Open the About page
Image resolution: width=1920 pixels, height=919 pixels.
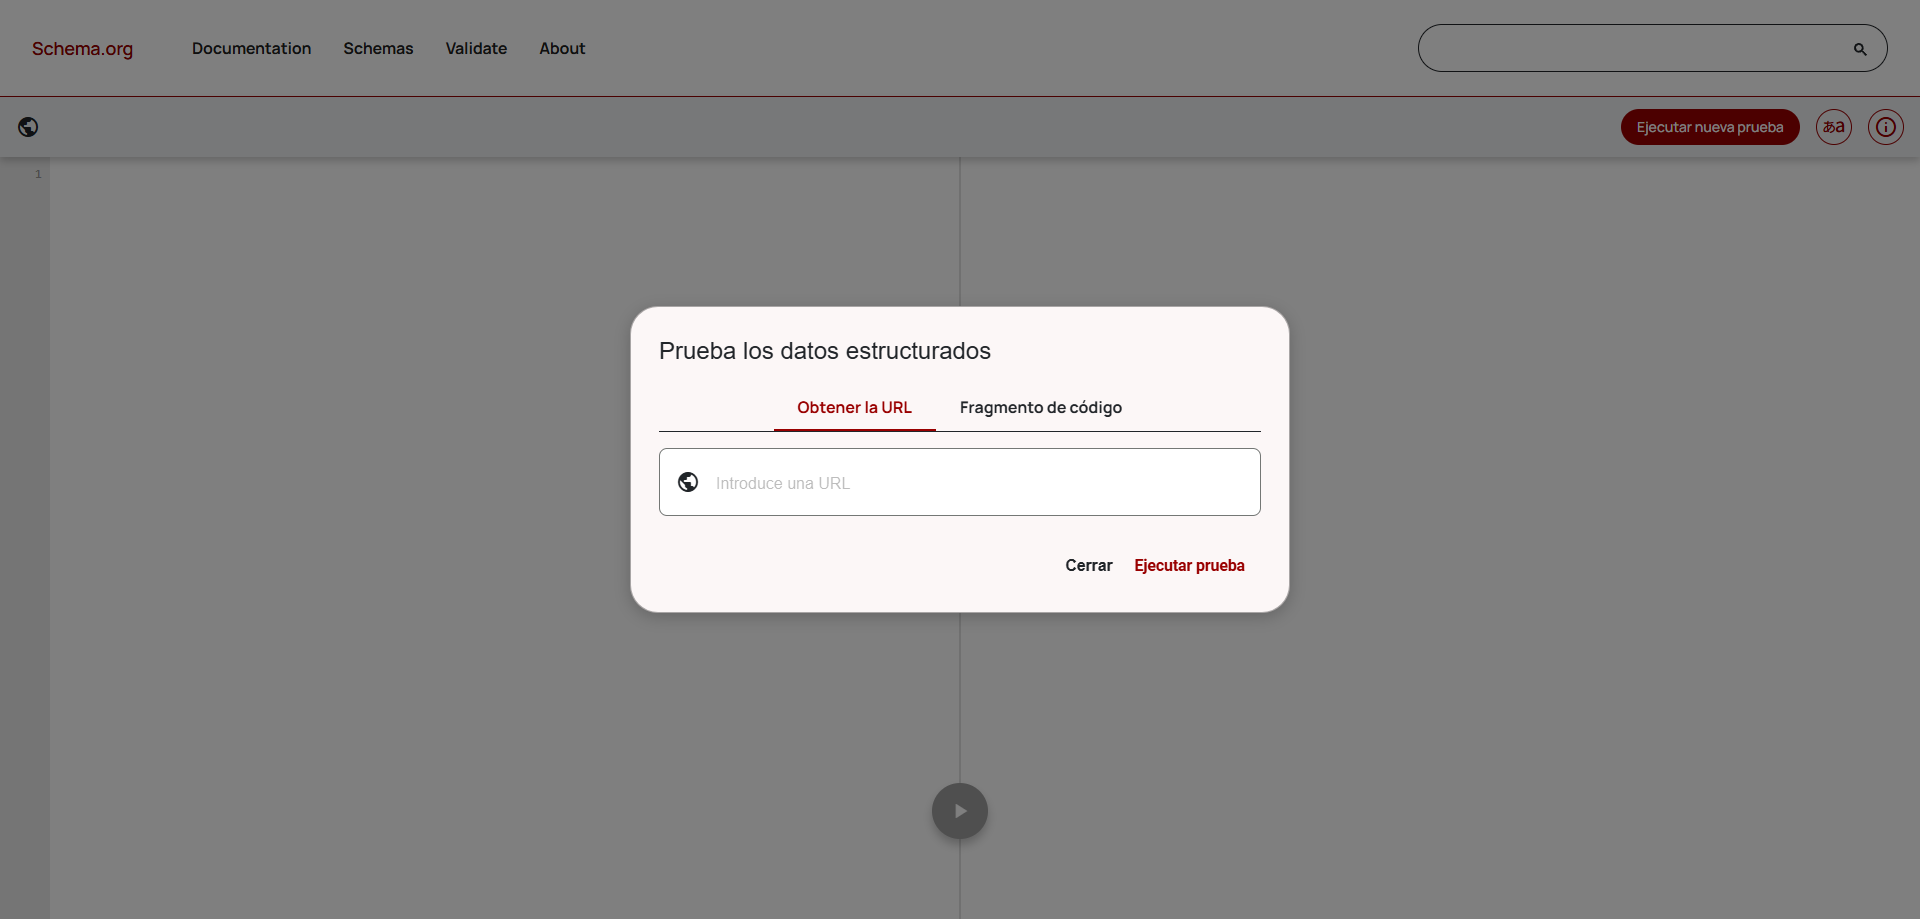click(562, 48)
